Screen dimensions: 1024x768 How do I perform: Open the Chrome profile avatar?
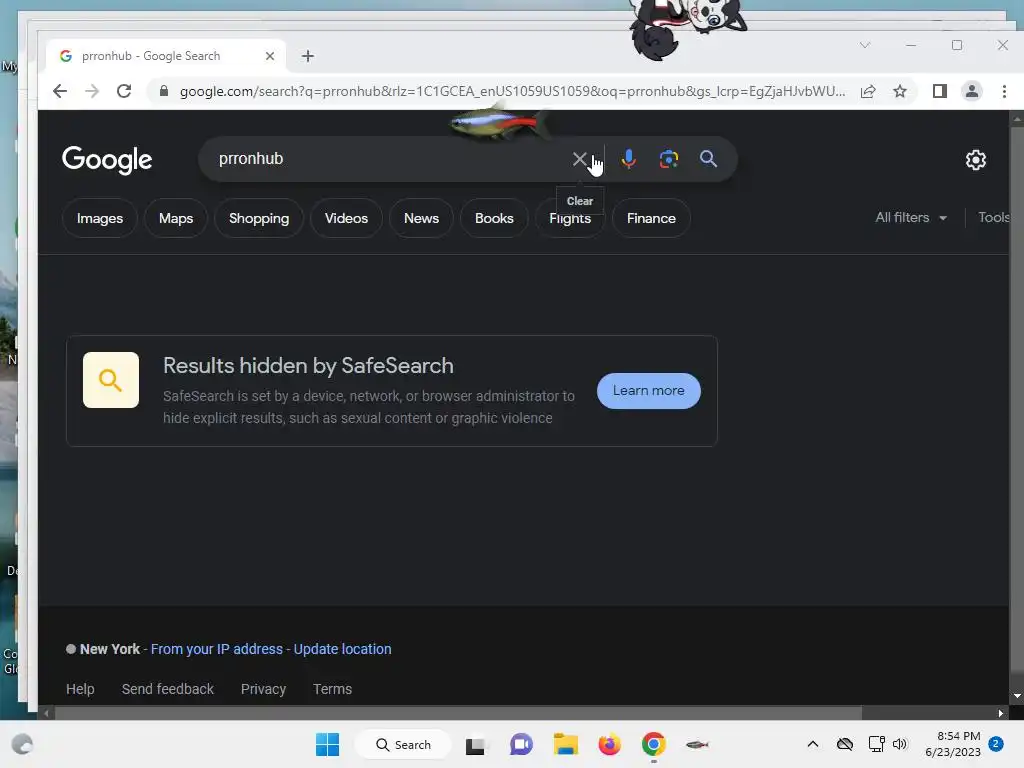972,91
